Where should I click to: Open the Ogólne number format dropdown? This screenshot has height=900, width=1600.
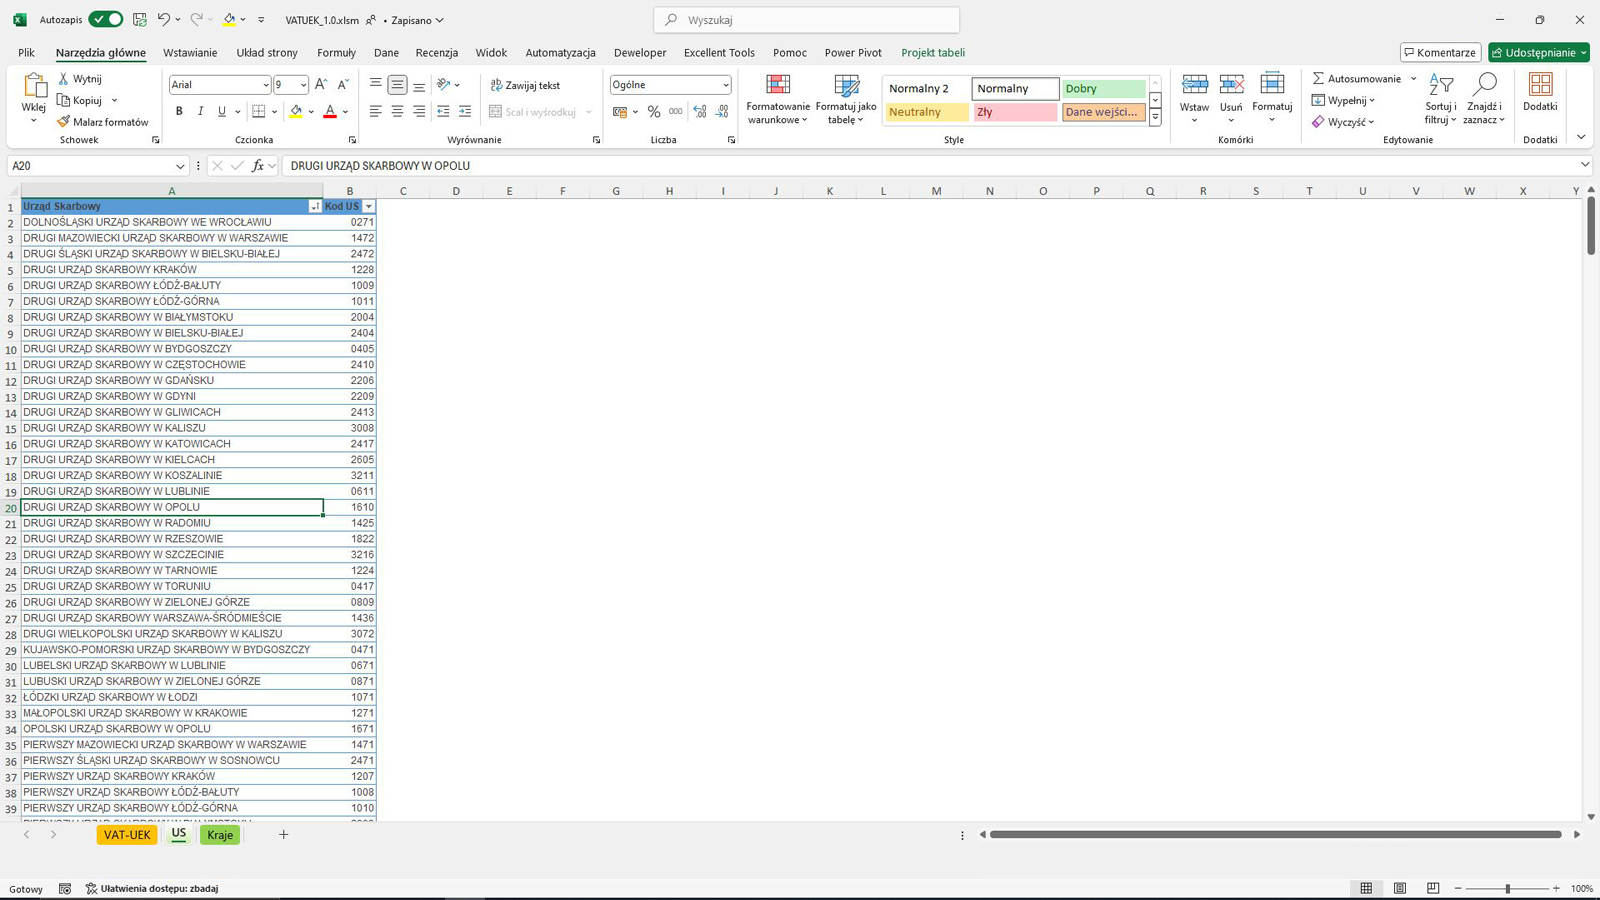click(725, 85)
